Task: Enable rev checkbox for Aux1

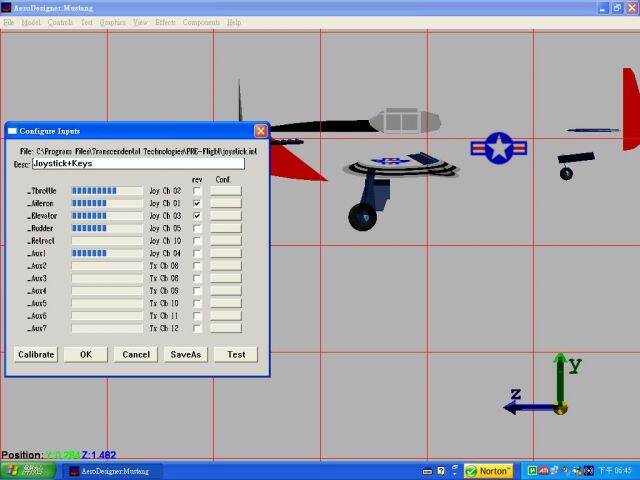Action: coord(197,253)
